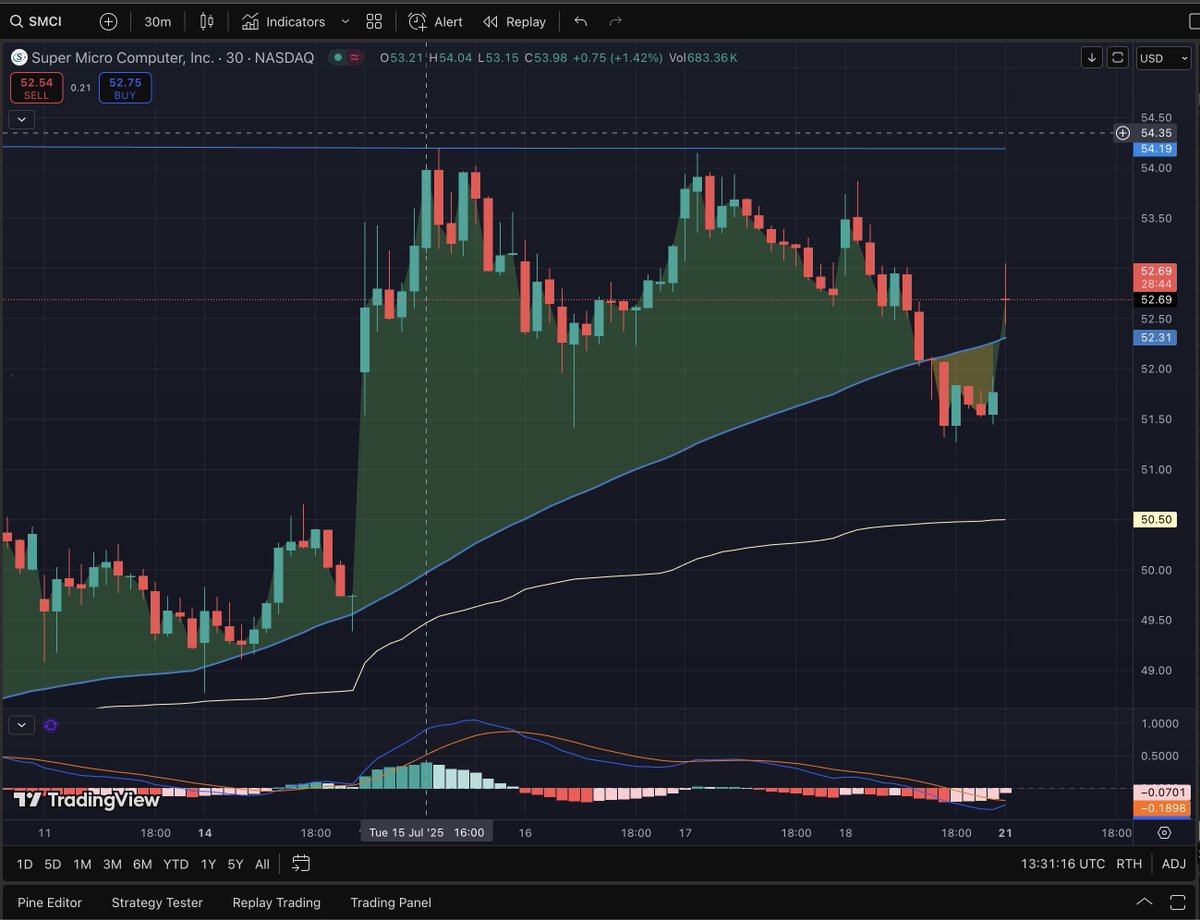Click the 52.75 BUY button
This screenshot has height=920, width=1200.
click(x=125, y=88)
